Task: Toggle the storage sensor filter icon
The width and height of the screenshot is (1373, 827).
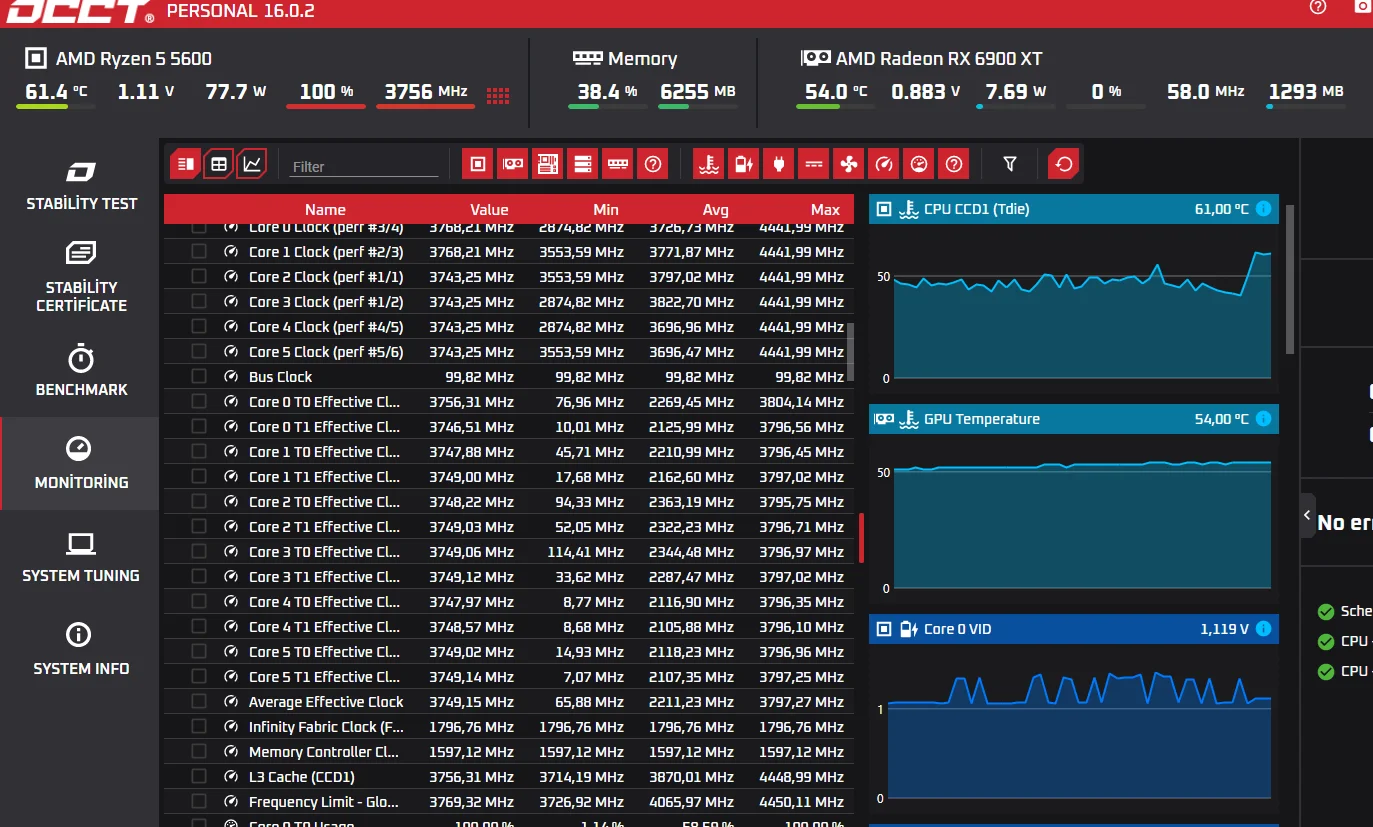Action: click(583, 163)
